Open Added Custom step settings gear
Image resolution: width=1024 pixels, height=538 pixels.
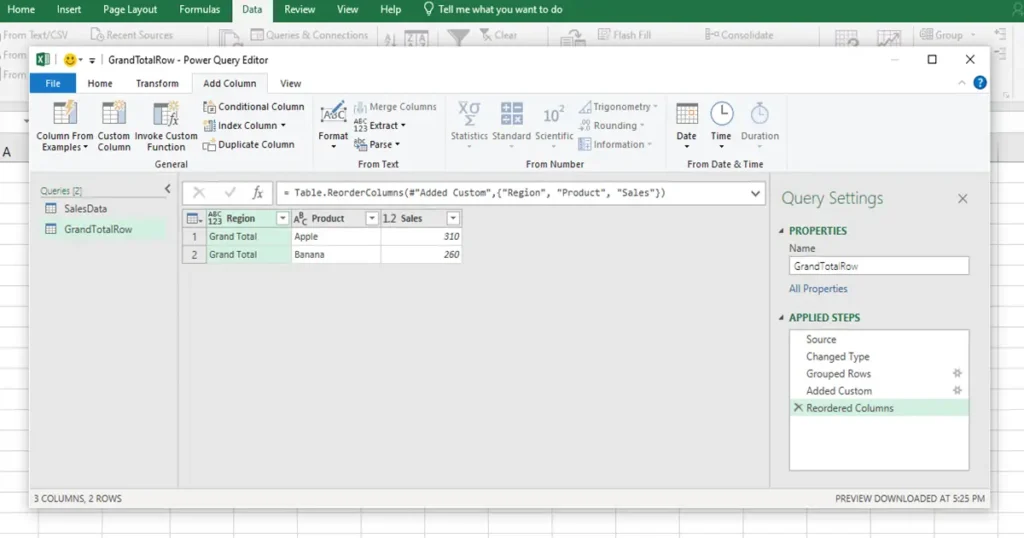[x=957, y=390]
